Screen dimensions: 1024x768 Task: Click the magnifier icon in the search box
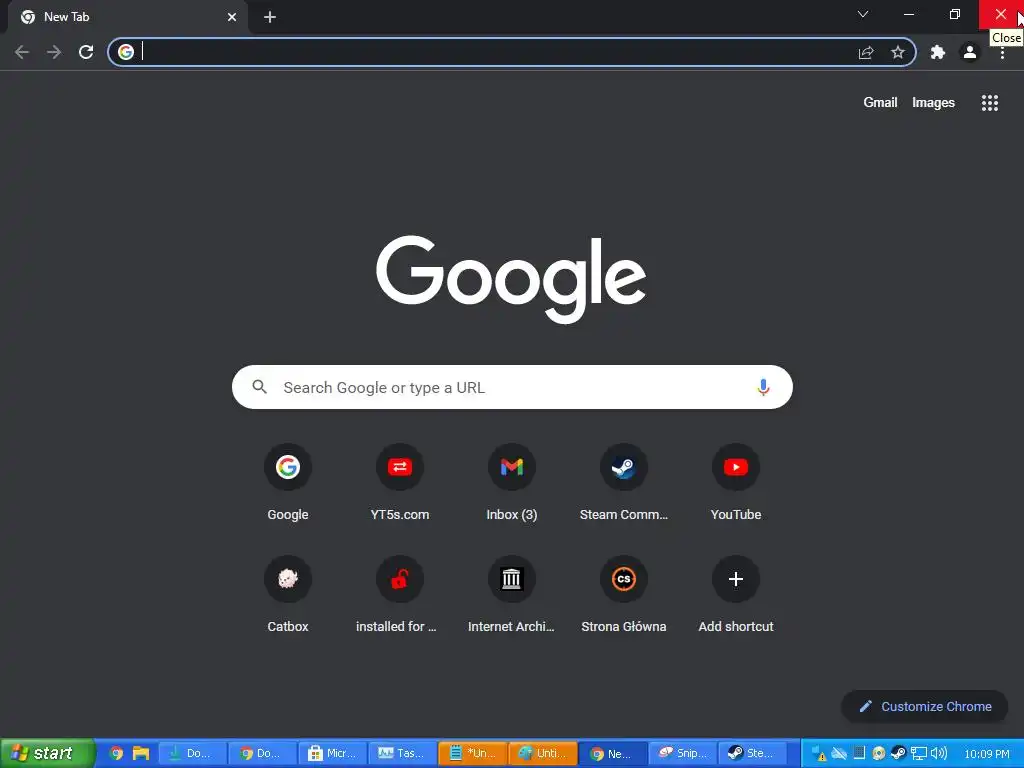[260, 387]
